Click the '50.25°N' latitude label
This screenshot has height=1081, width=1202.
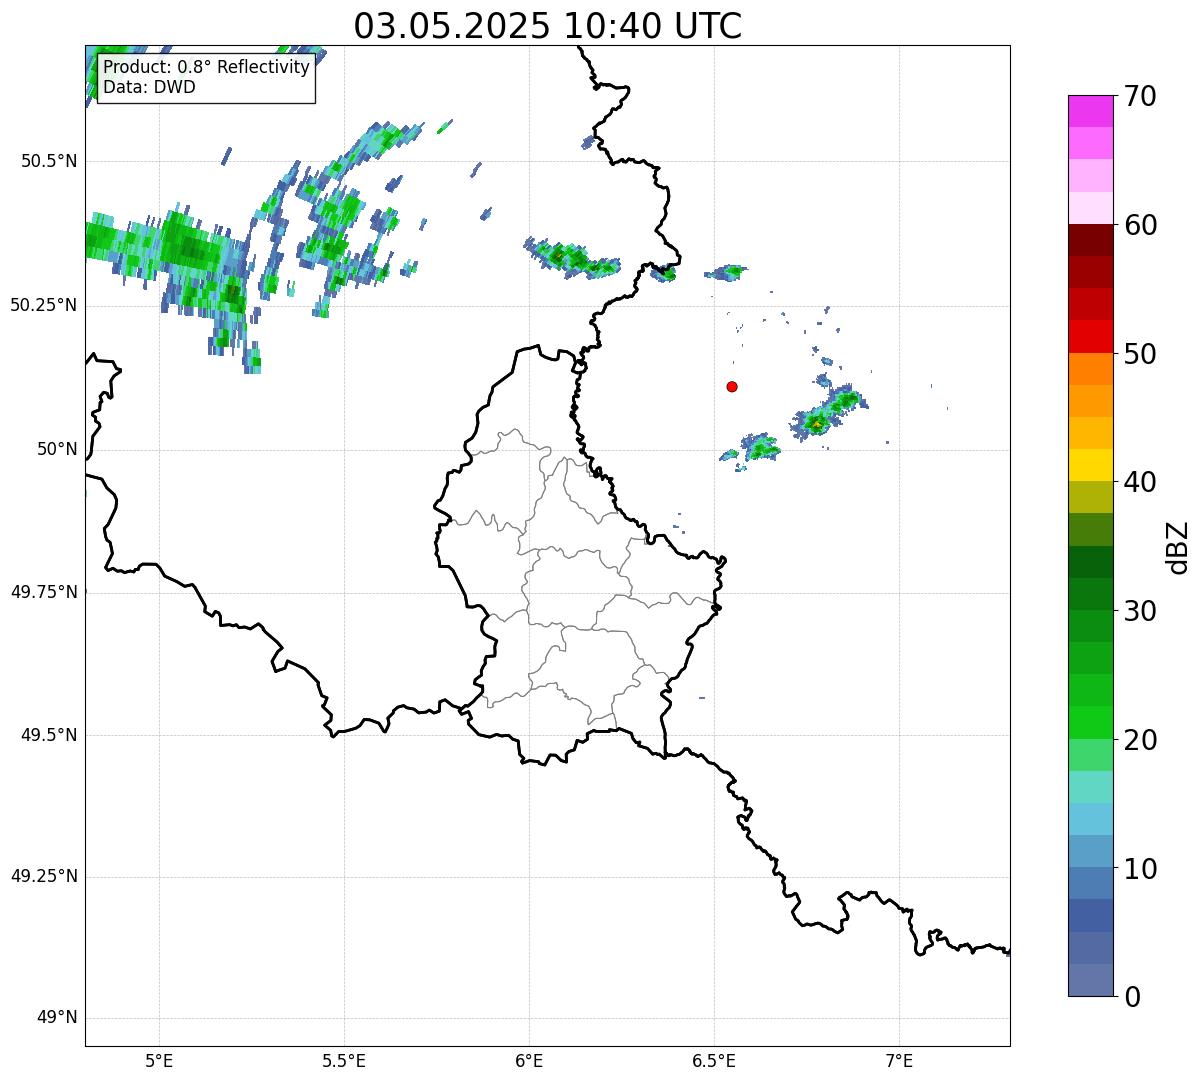[44, 306]
